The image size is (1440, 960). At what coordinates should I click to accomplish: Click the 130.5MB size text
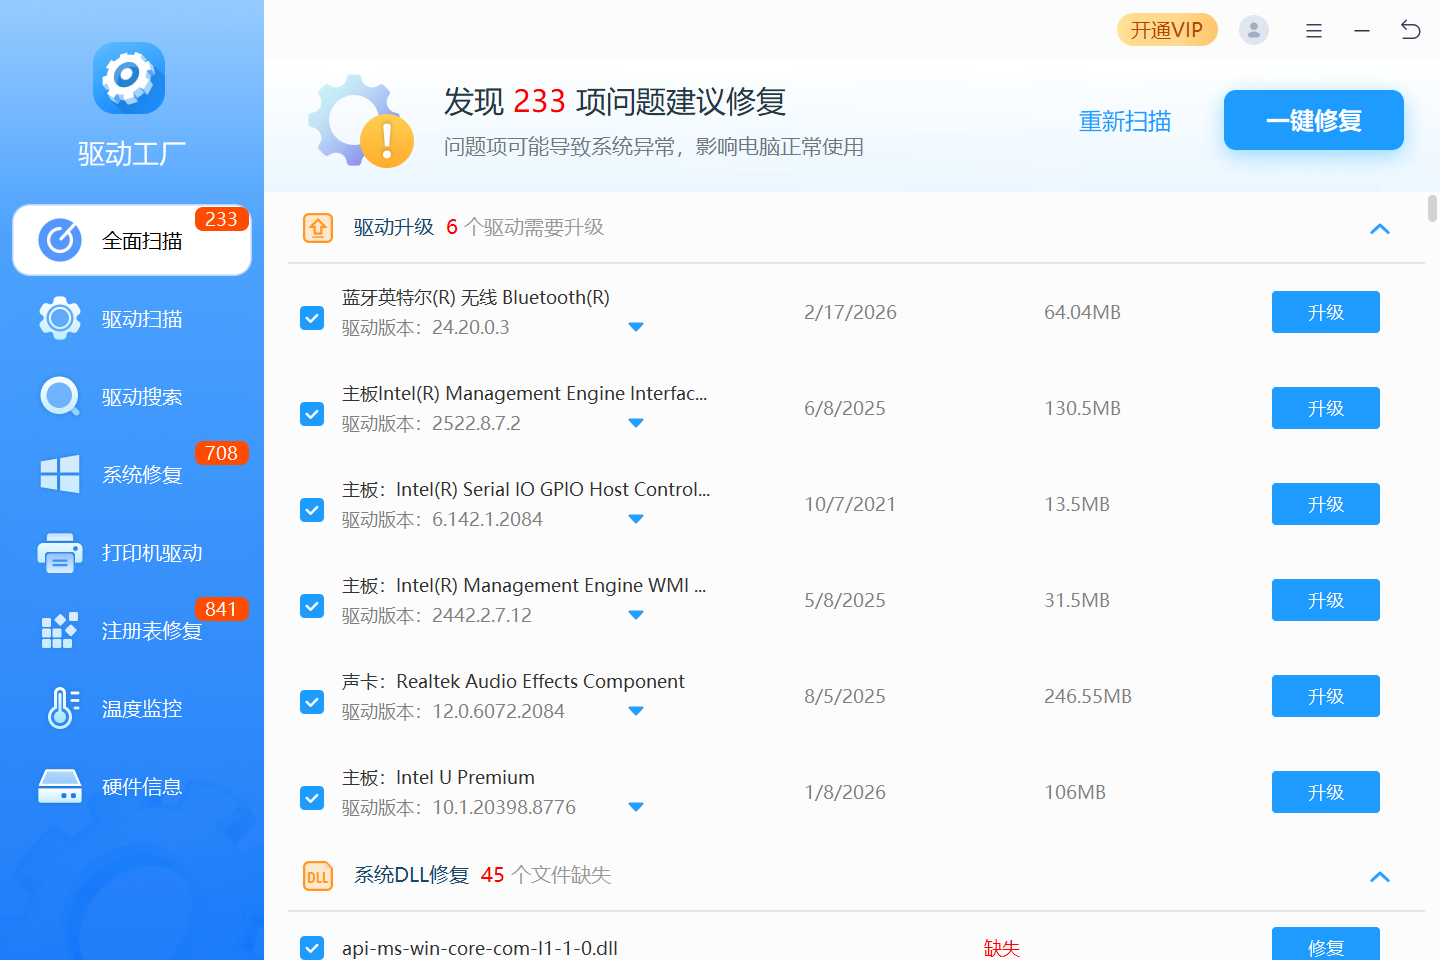click(1082, 408)
